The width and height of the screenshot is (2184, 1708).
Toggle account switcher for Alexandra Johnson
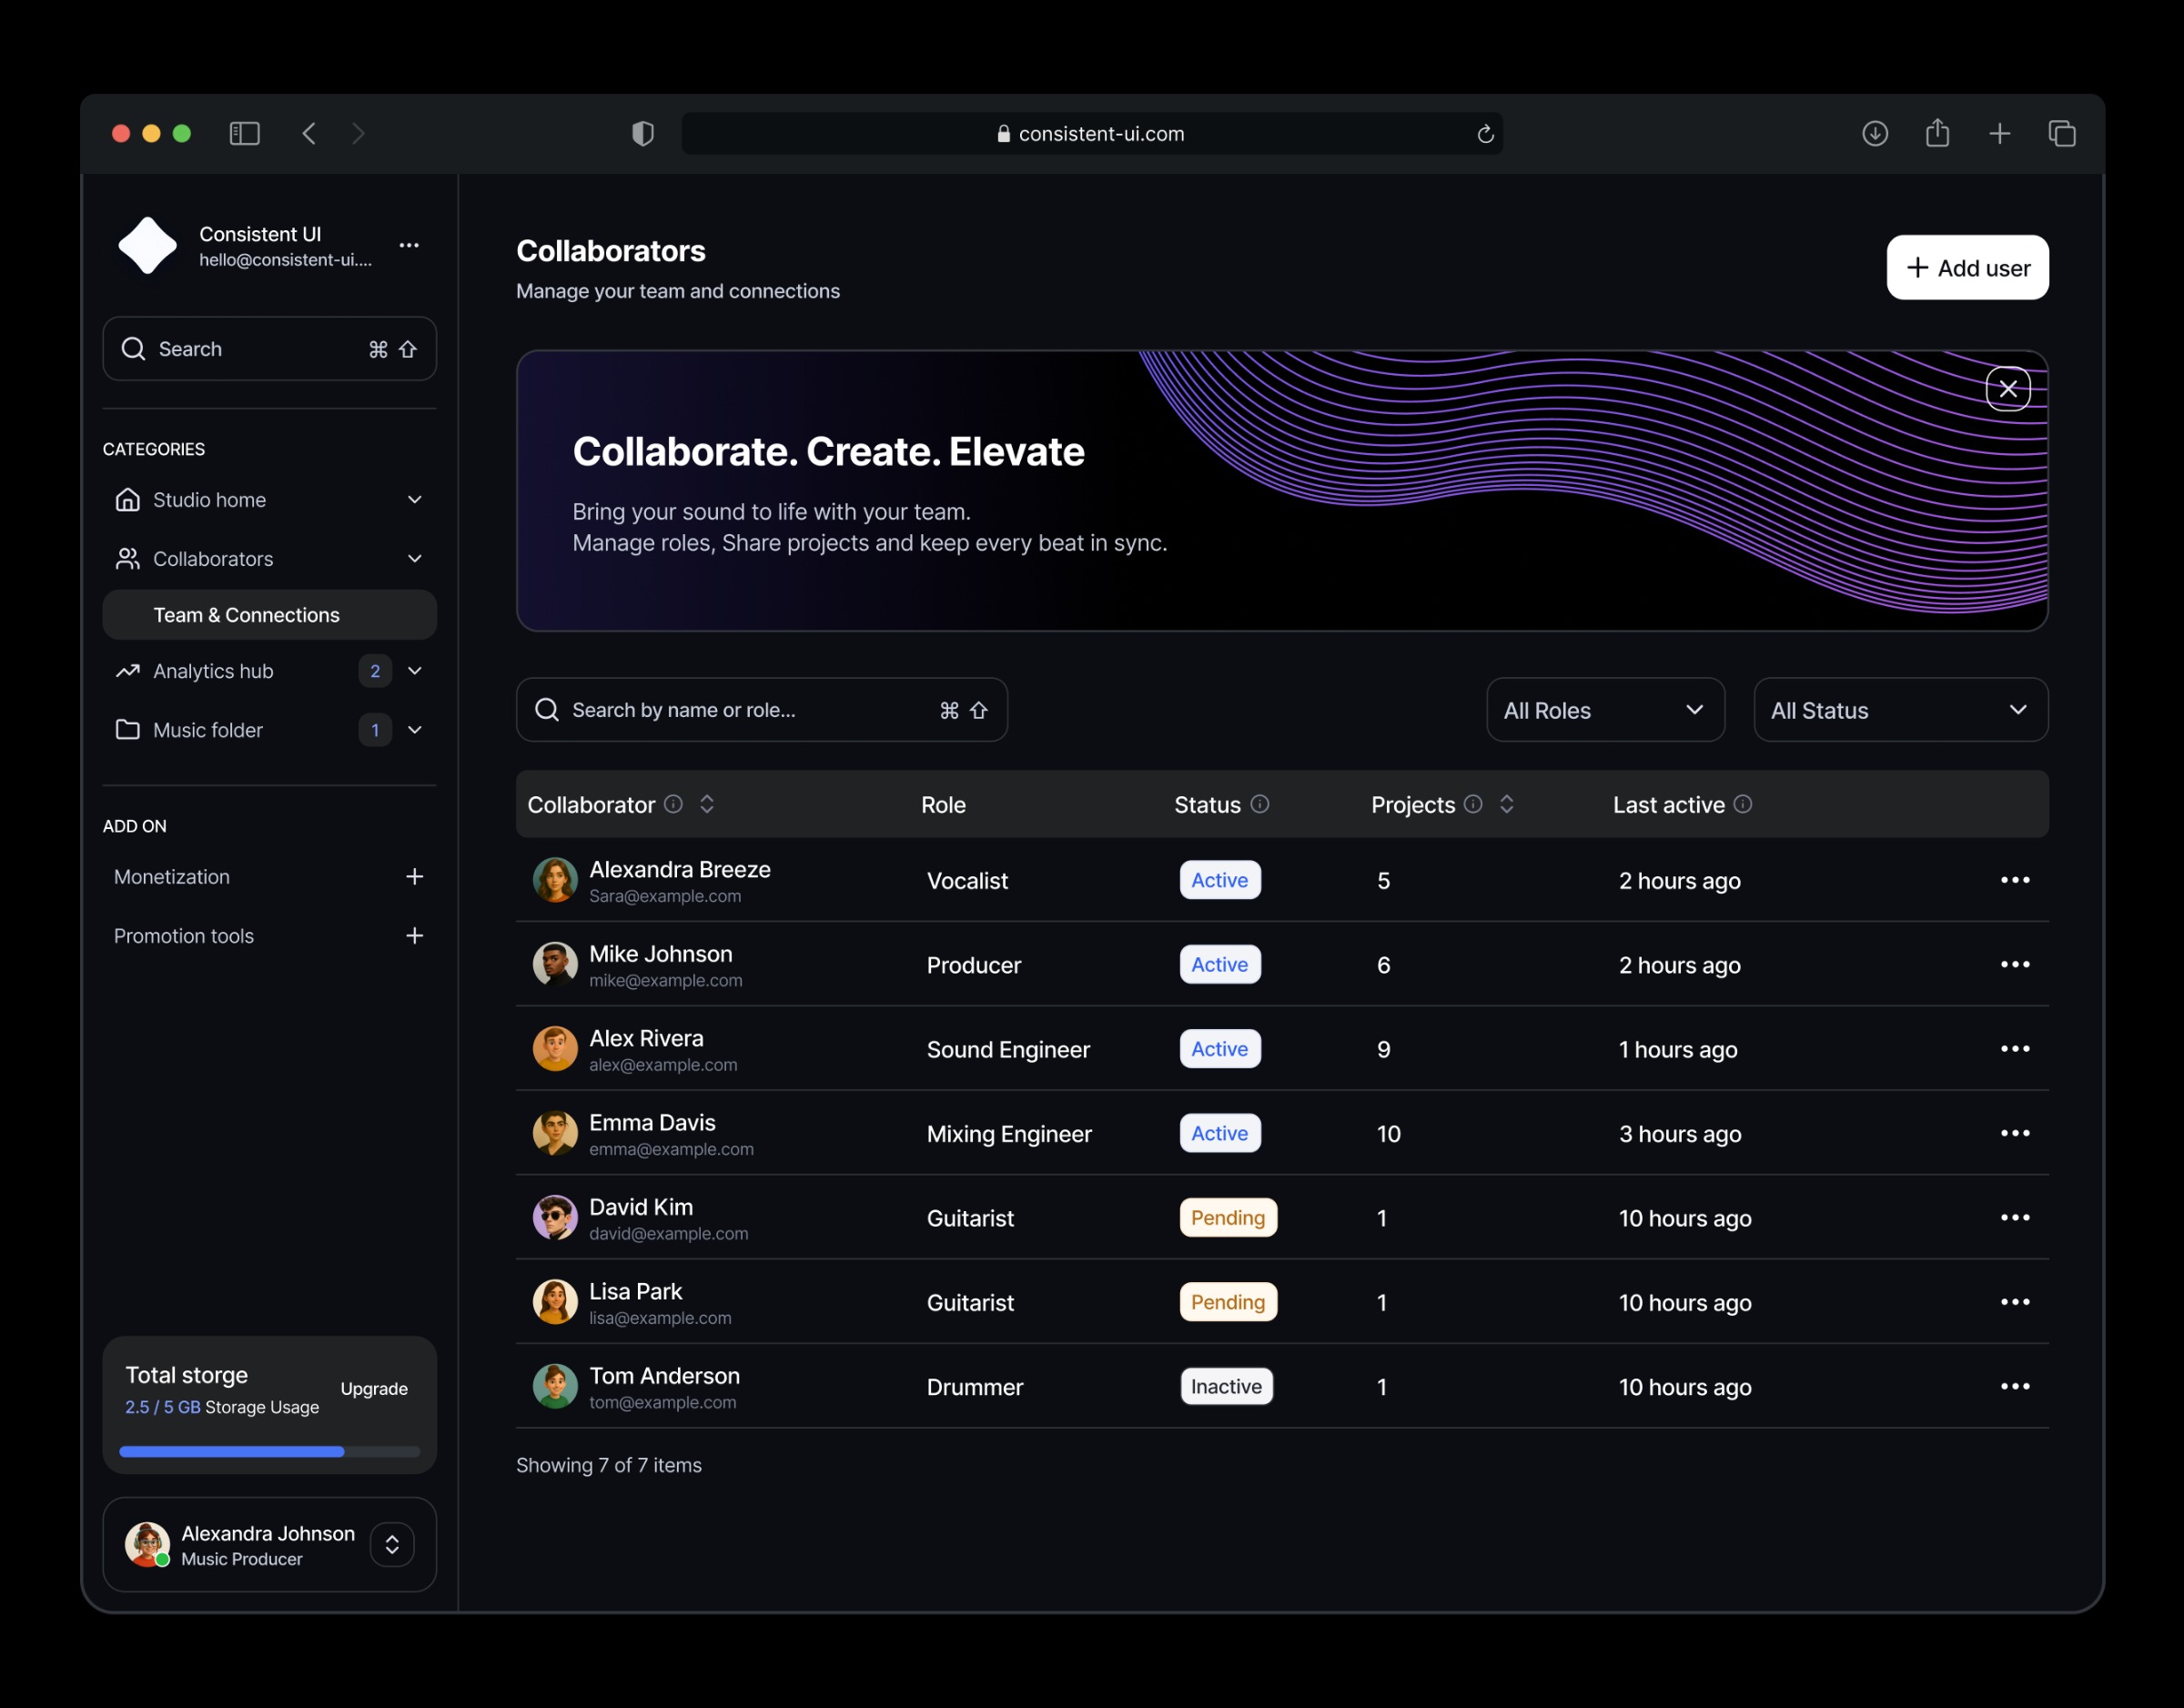[x=392, y=1544]
